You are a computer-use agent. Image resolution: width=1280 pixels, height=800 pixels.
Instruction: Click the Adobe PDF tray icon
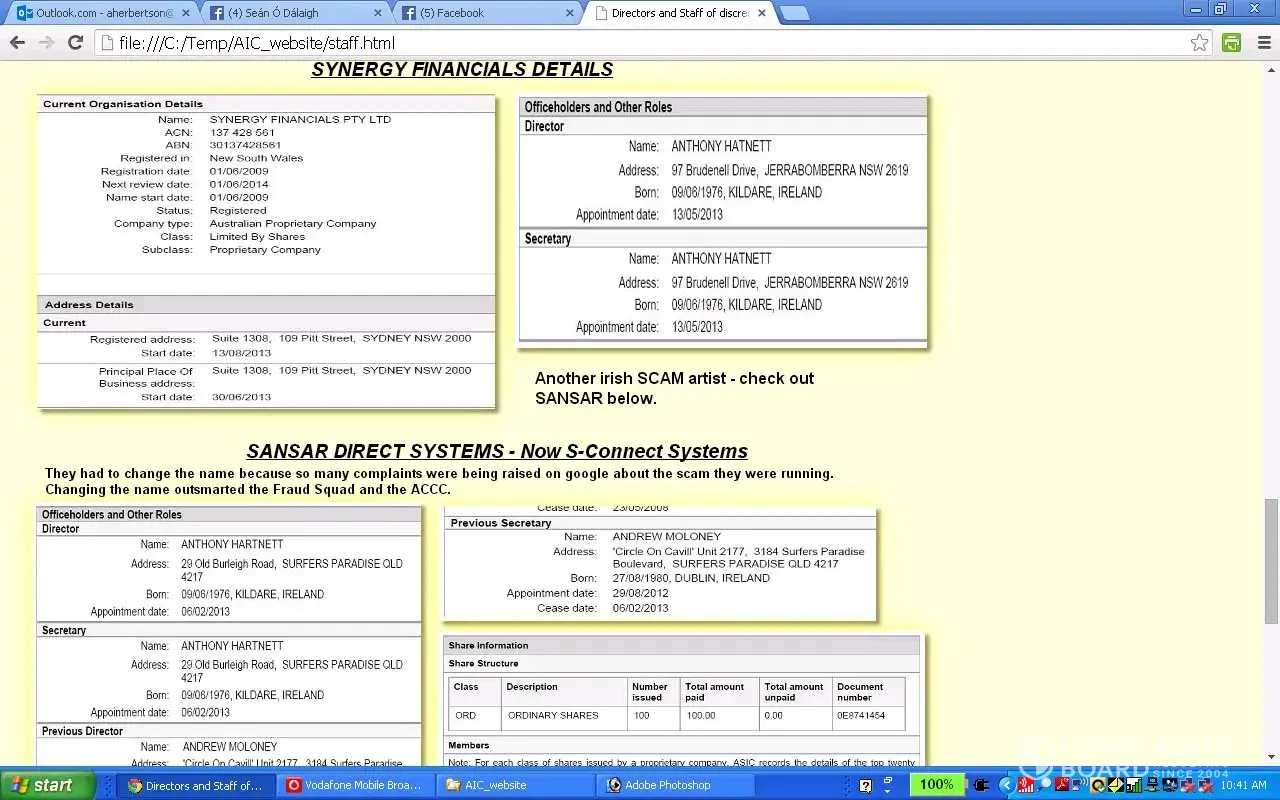point(1062,785)
